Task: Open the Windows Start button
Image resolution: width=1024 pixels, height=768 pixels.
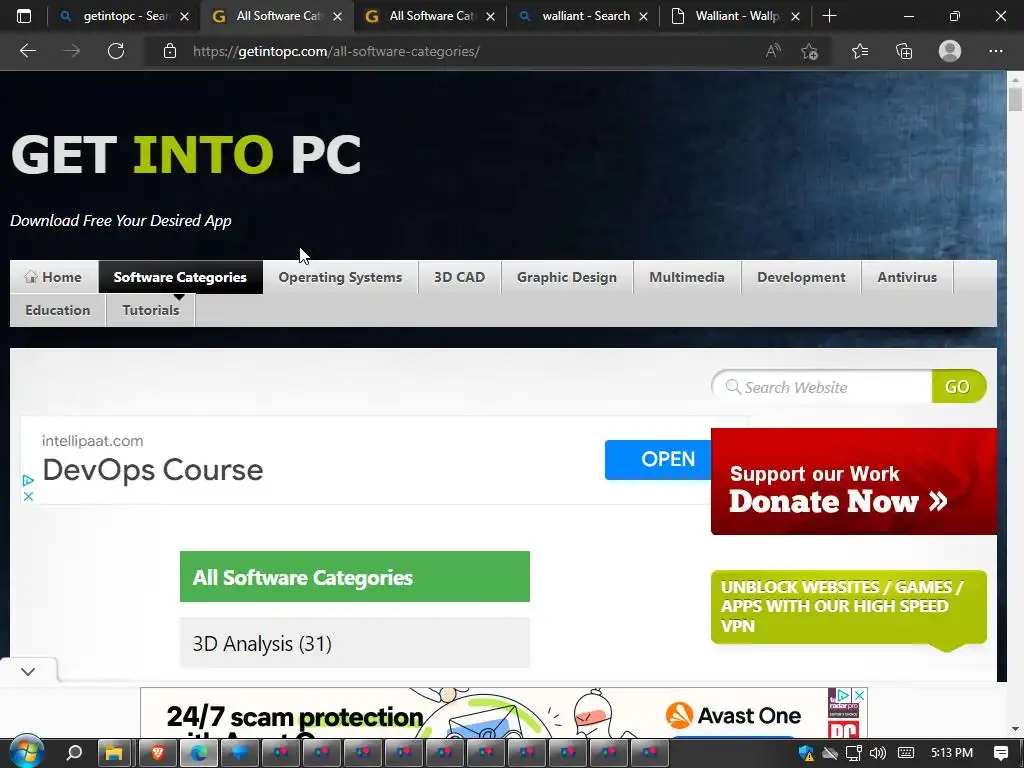Action: tap(26, 752)
